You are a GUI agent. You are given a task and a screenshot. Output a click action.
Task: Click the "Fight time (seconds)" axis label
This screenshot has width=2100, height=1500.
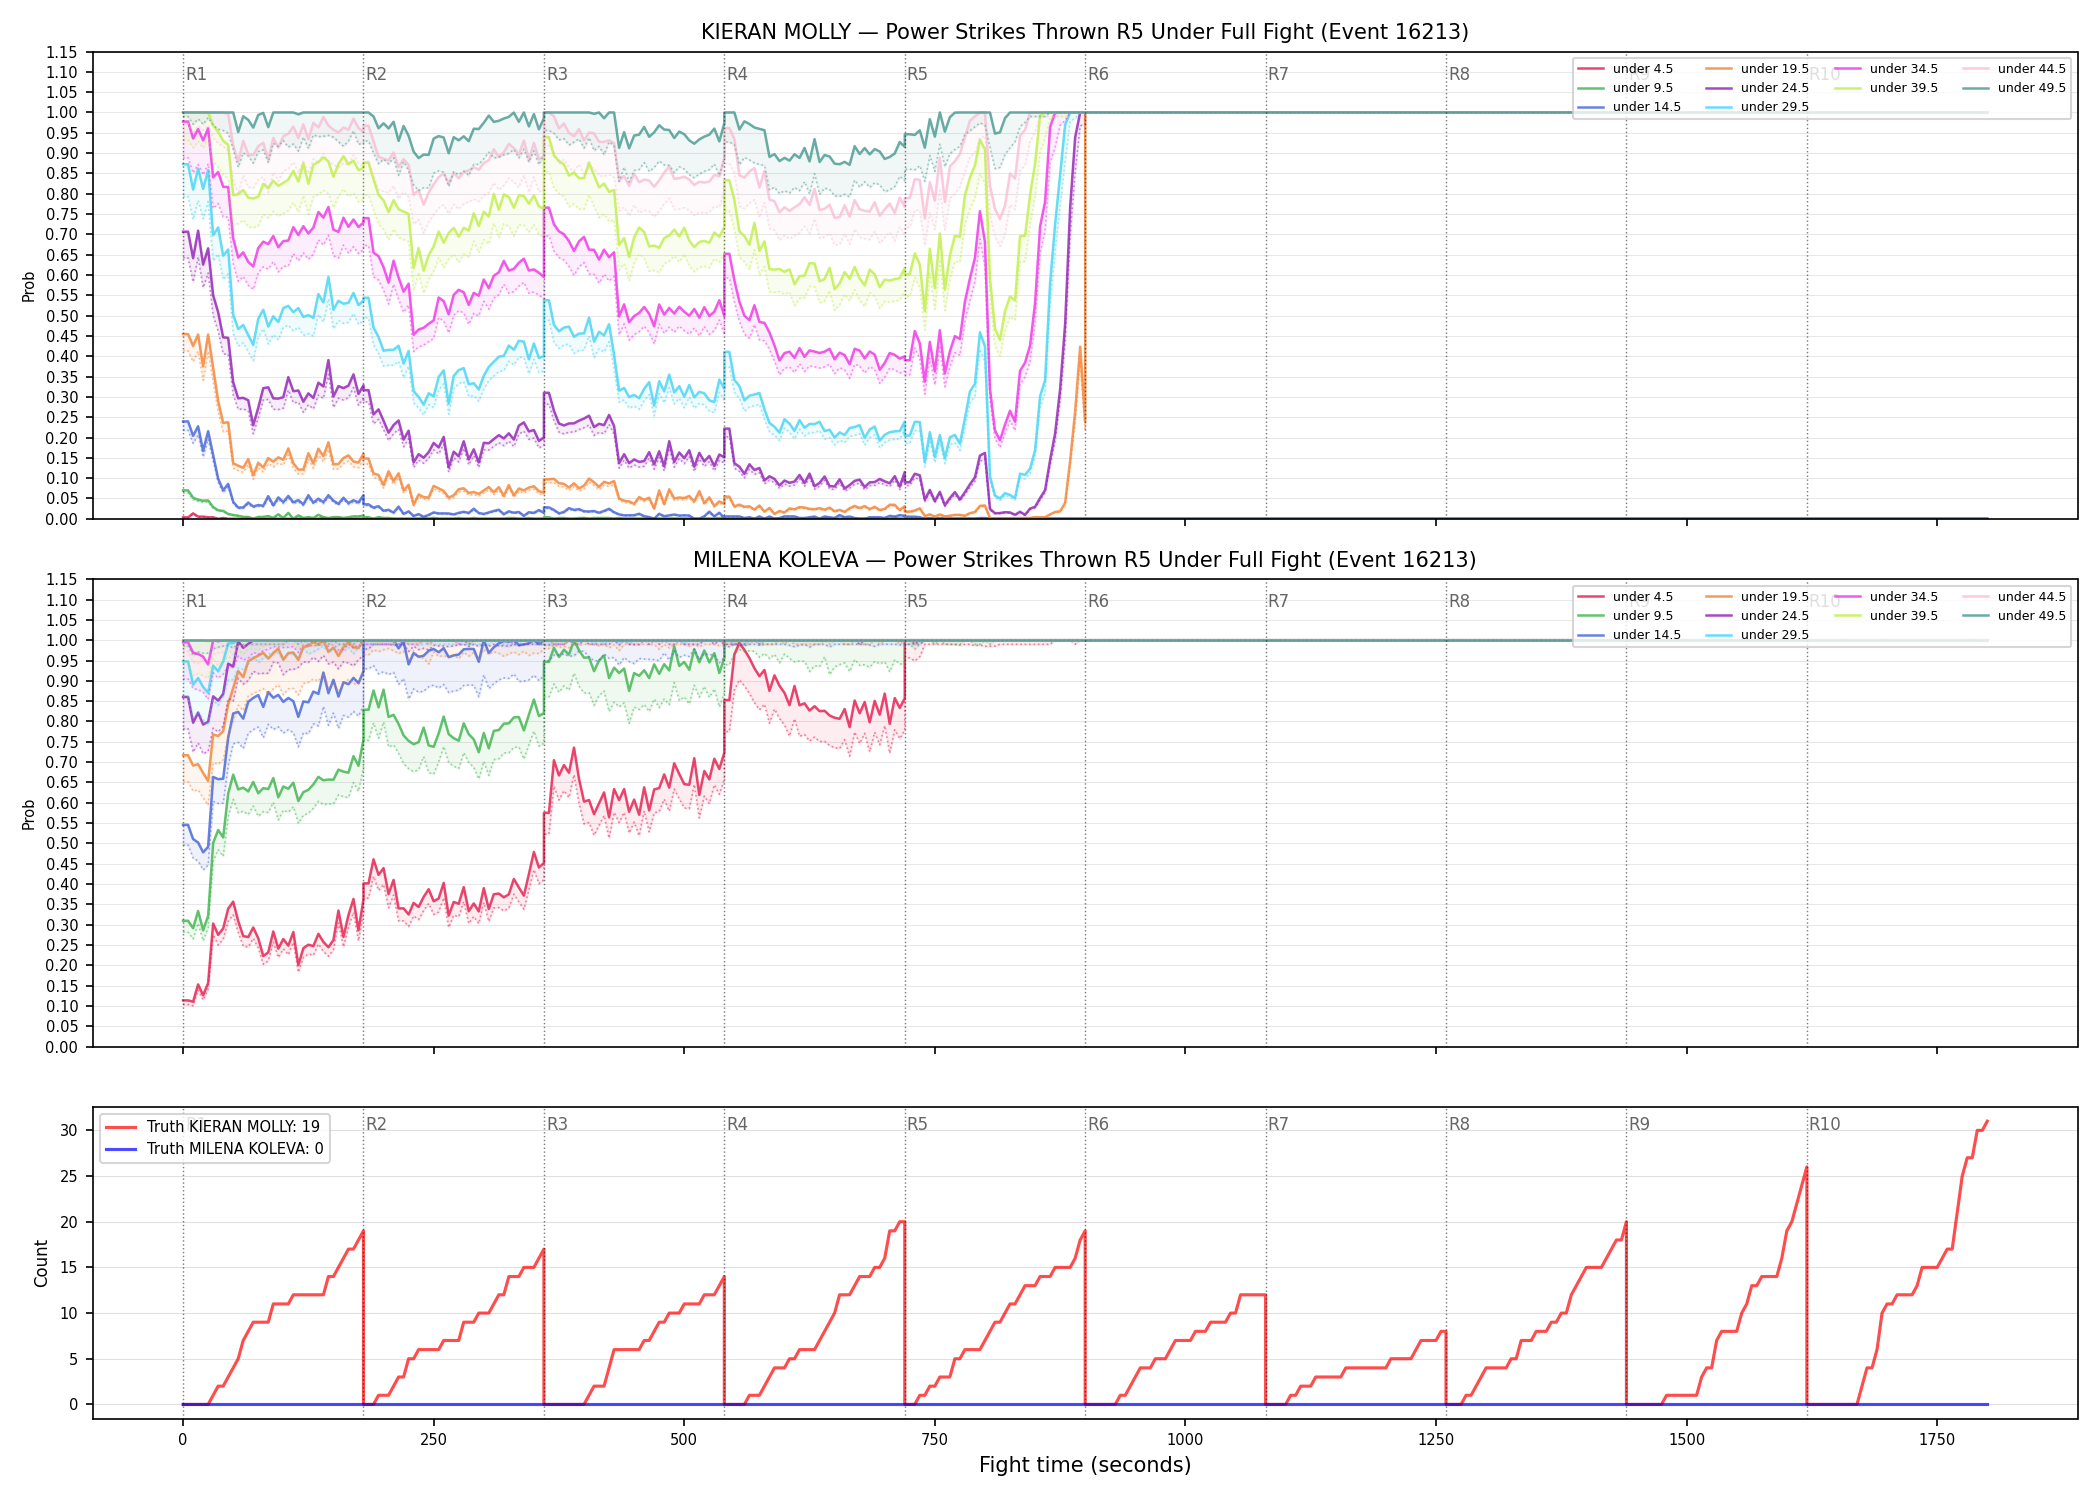coord(1085,1465)
